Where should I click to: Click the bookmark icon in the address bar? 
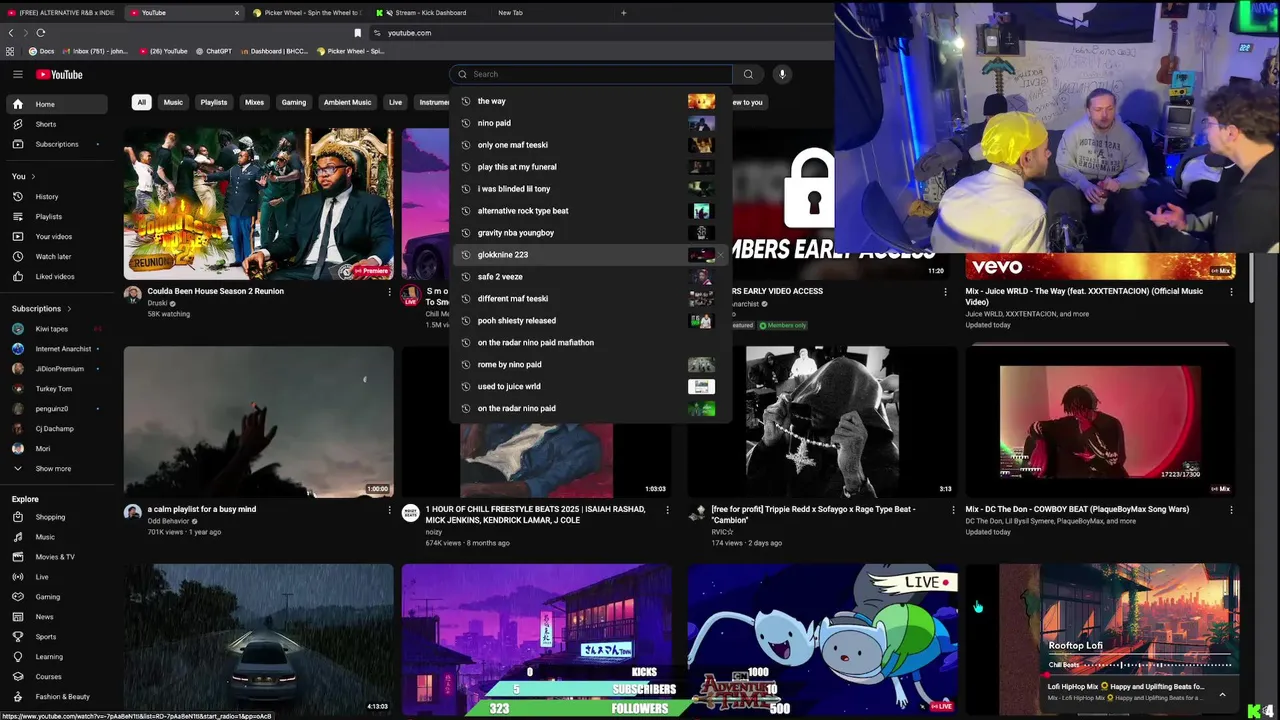(x=358, y=33)
